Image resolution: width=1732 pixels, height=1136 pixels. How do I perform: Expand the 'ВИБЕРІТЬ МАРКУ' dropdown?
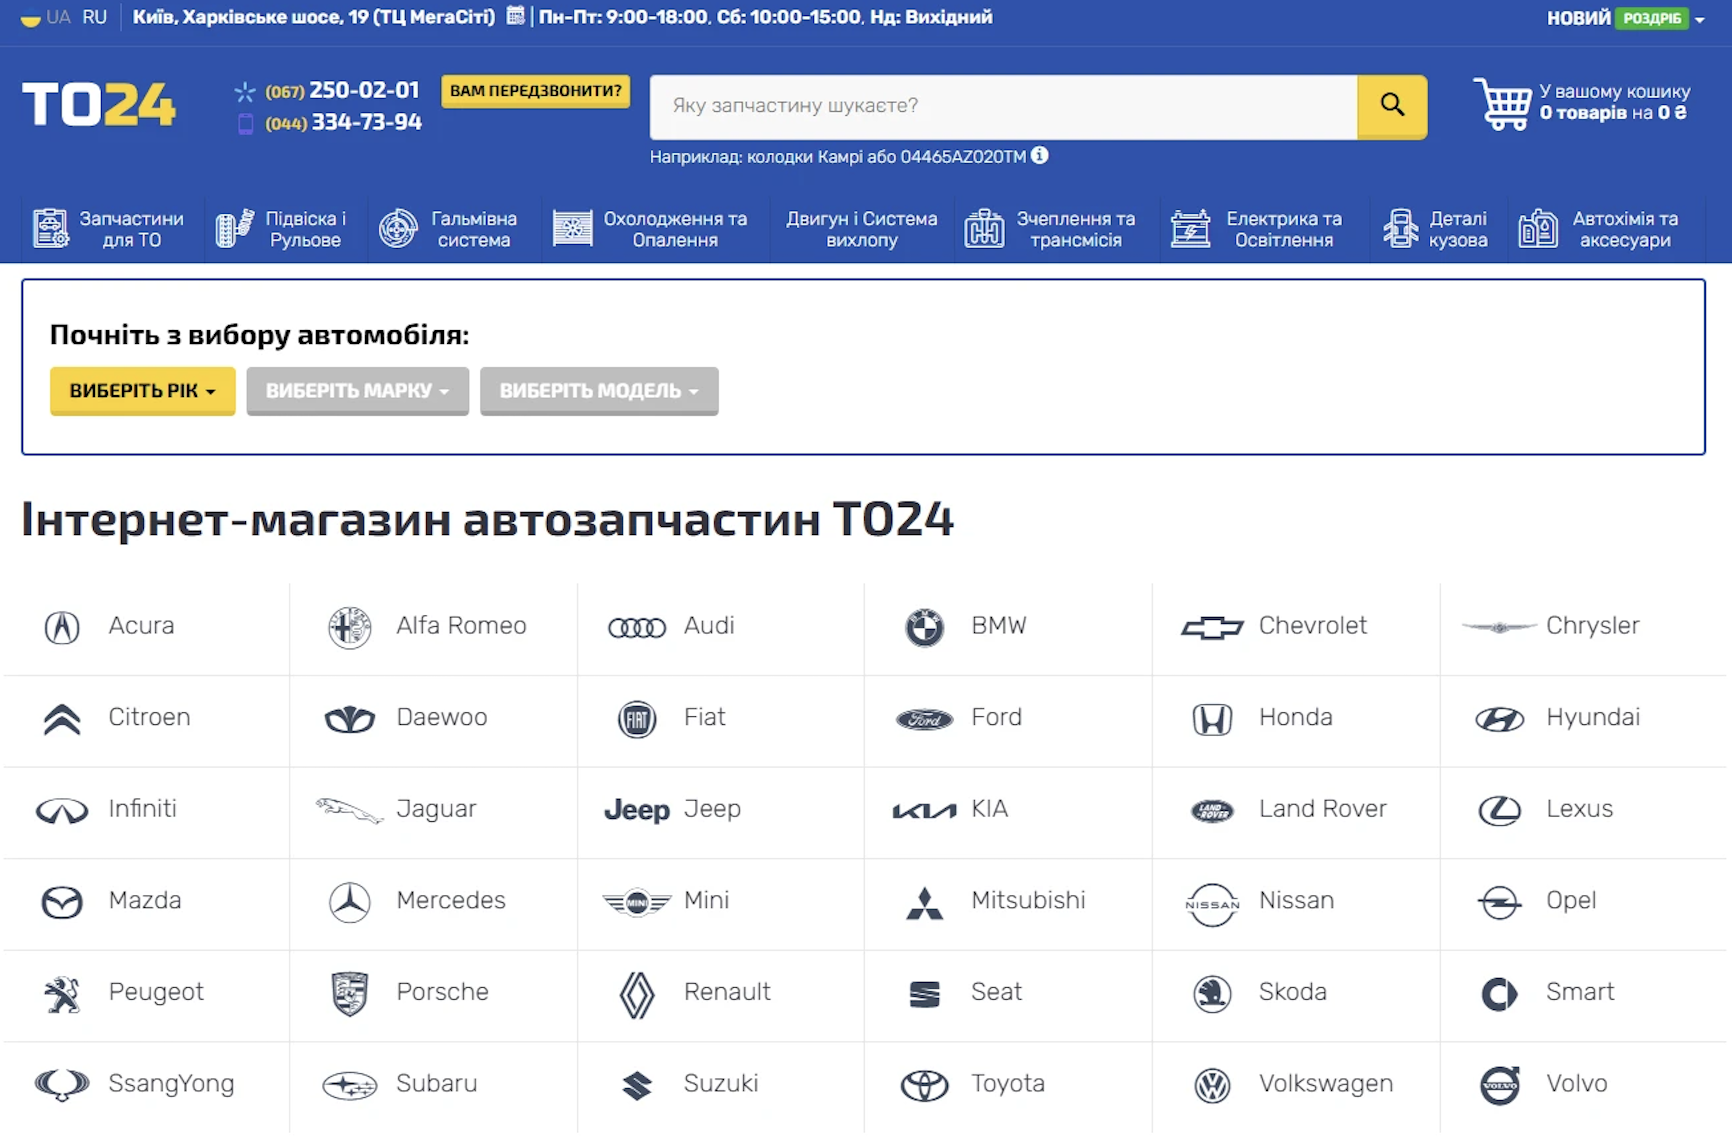point(357,391)
